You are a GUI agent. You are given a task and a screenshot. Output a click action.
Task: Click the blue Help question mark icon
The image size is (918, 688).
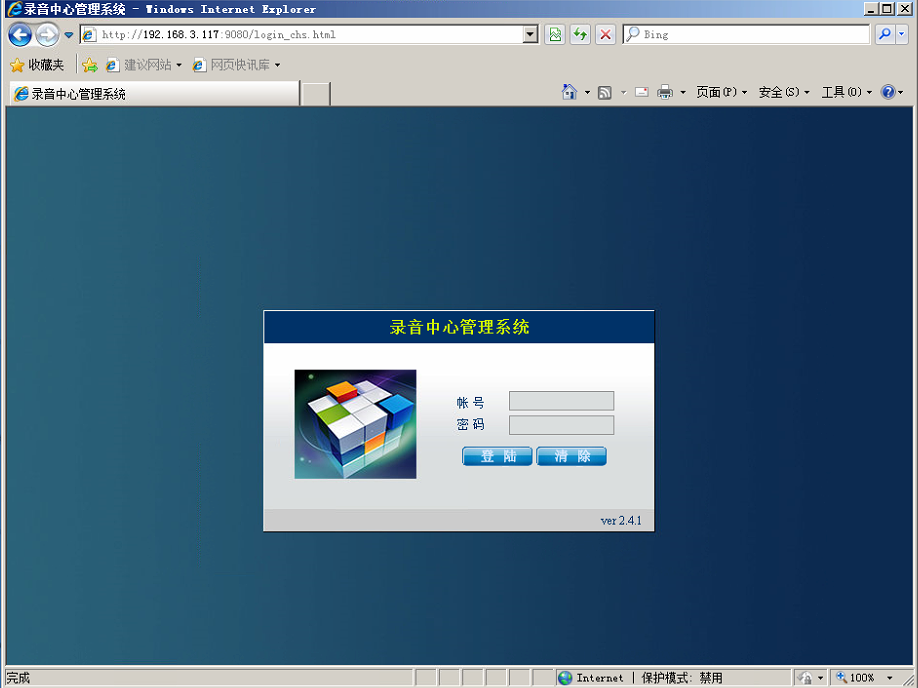888,92
